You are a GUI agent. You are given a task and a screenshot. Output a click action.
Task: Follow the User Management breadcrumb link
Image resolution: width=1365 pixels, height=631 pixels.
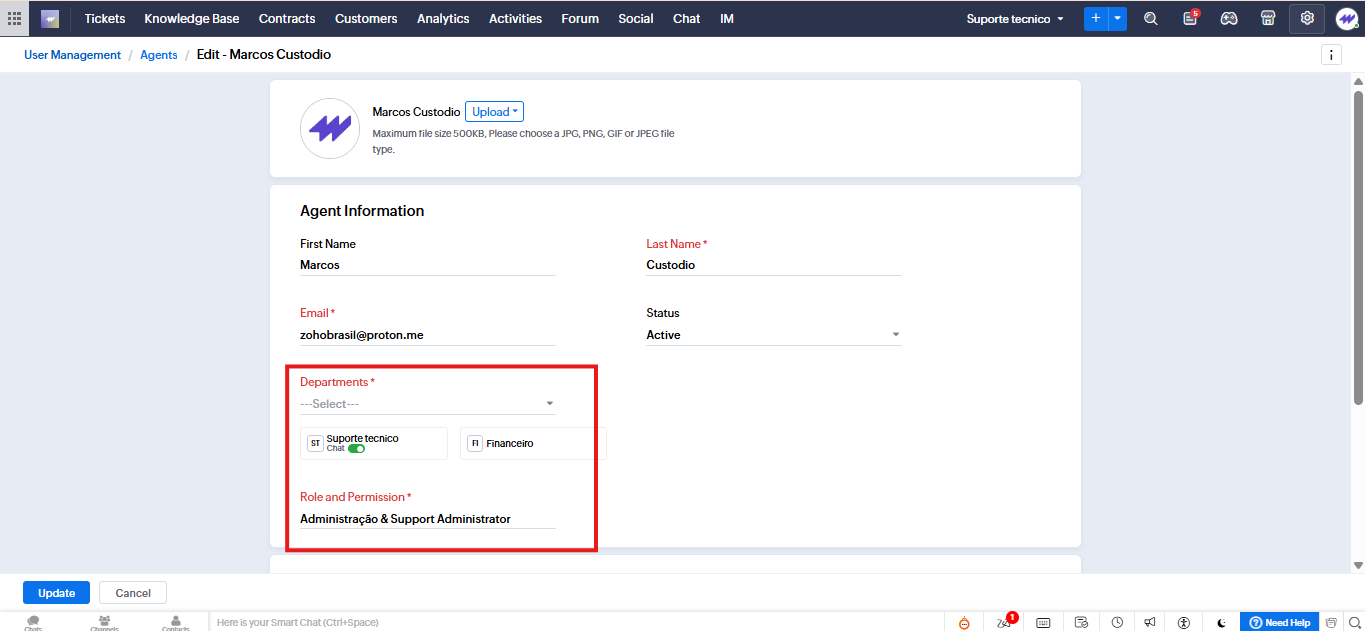click(x=72, y=55)
